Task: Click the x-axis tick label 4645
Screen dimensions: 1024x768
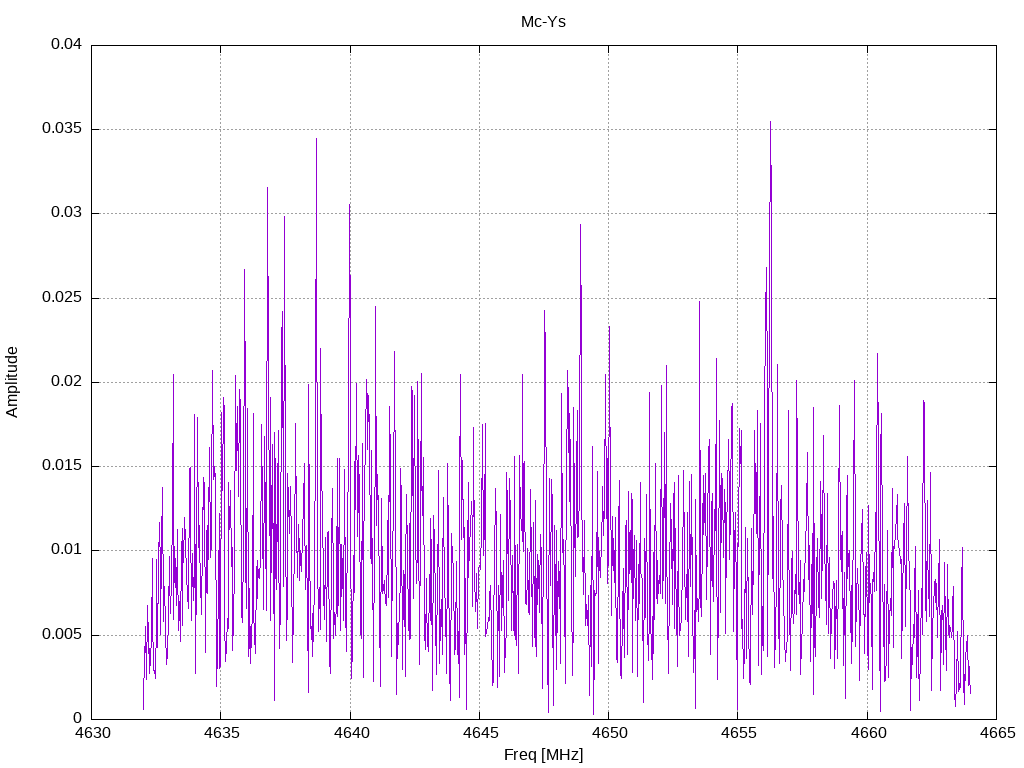Action: coord(480,733)
